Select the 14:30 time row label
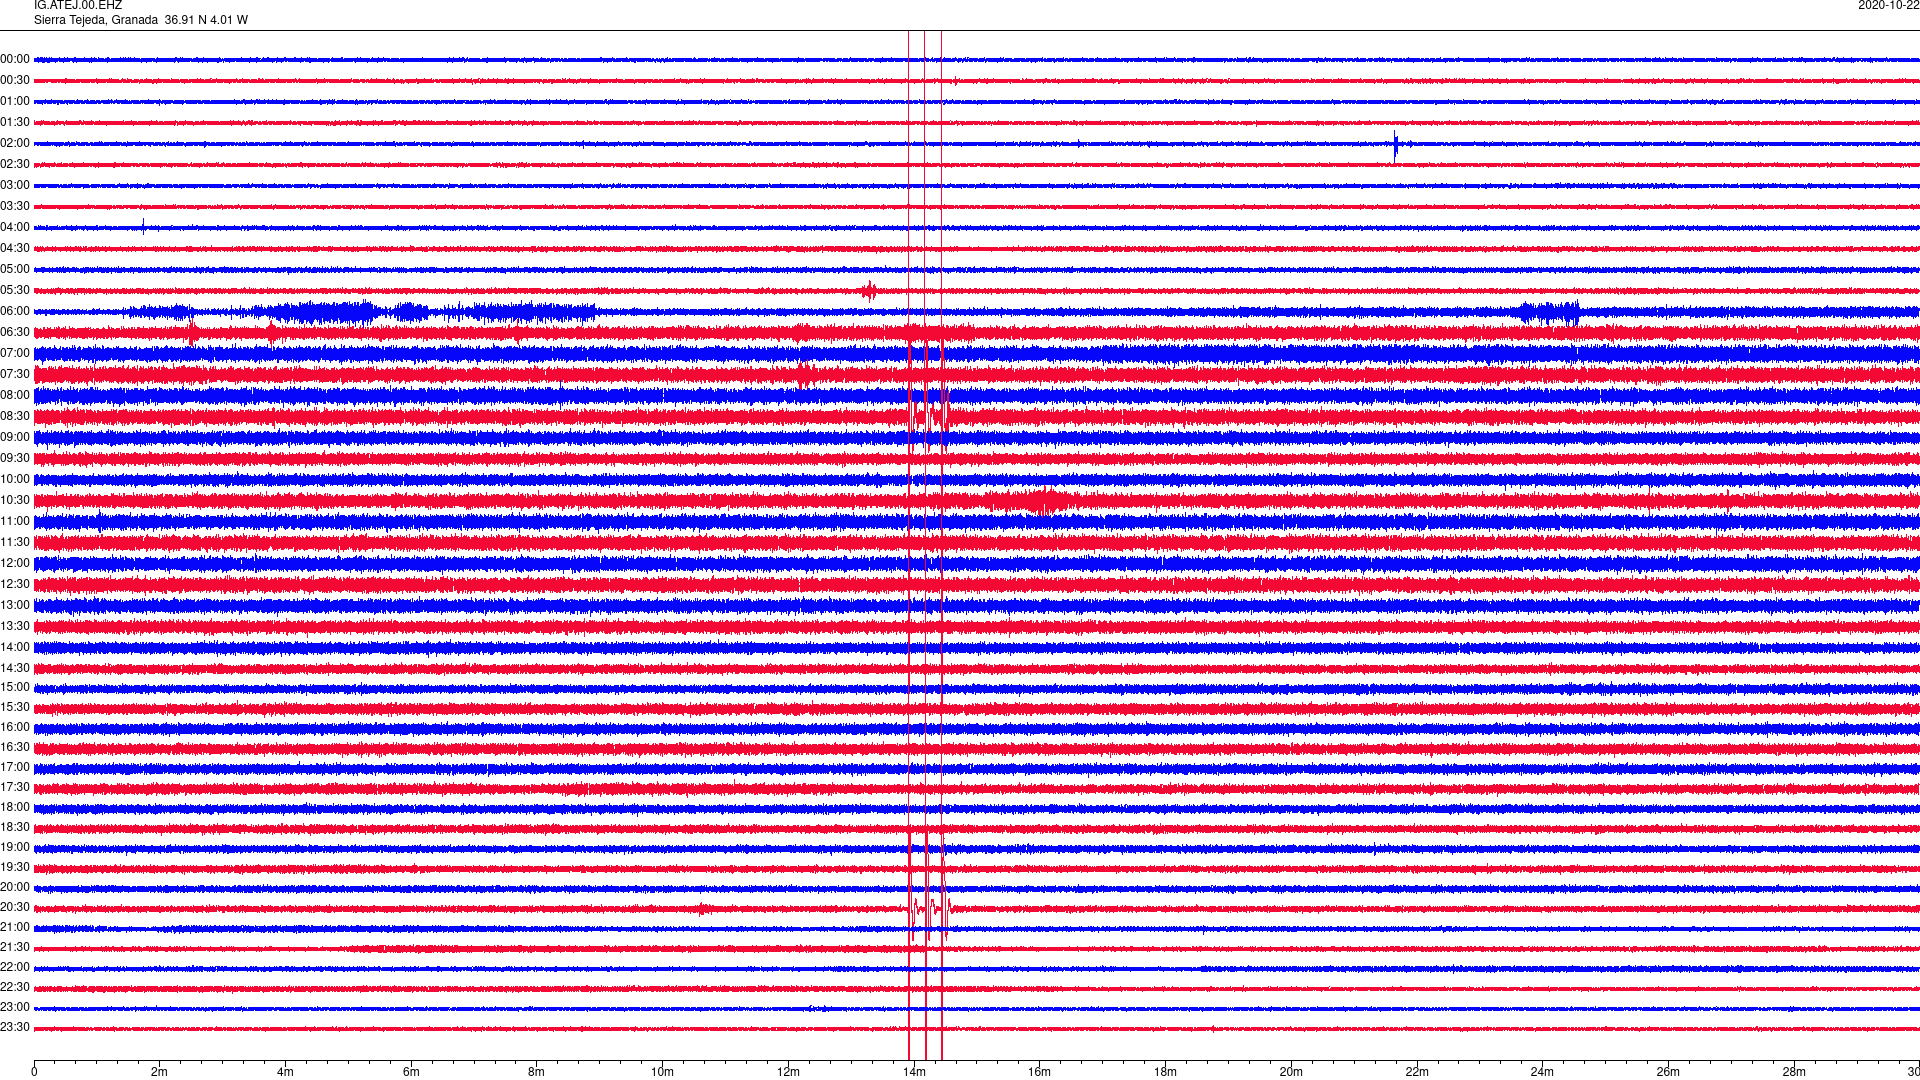1920x1080 pixels. pyautogui.click(x=15, y=669)
